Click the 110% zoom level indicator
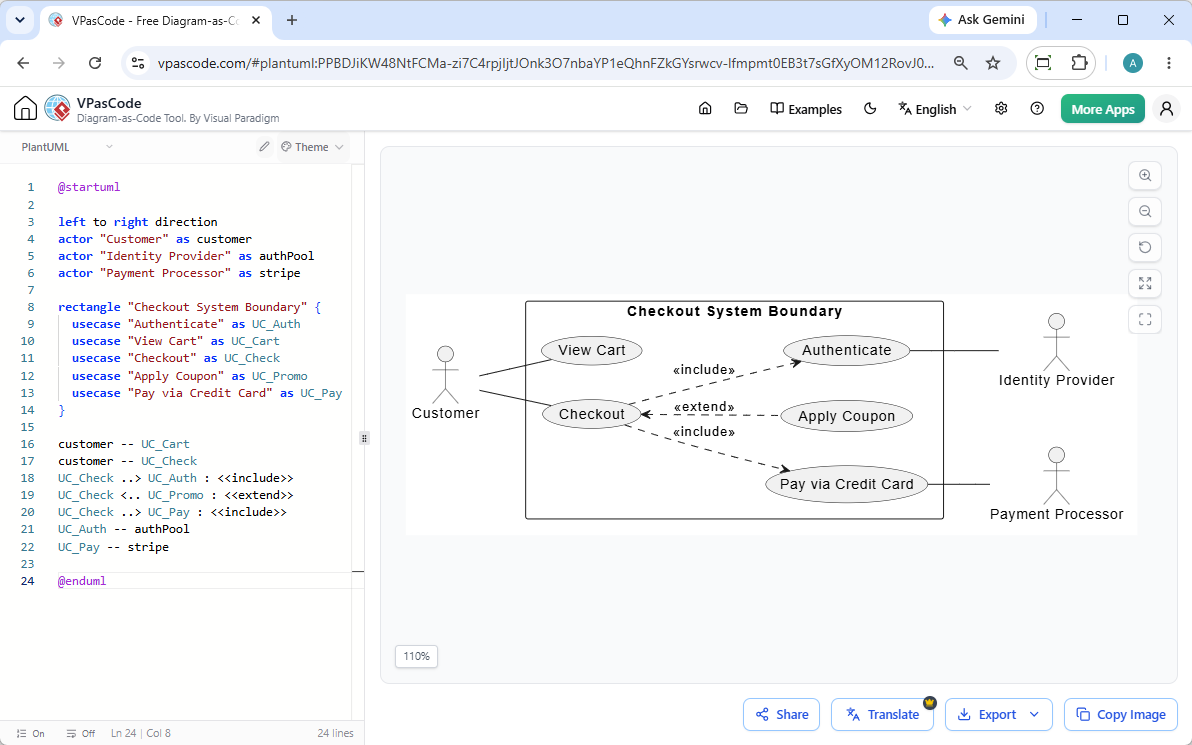The height and width of the screenshot is (745, 1192). pos(417,656)
